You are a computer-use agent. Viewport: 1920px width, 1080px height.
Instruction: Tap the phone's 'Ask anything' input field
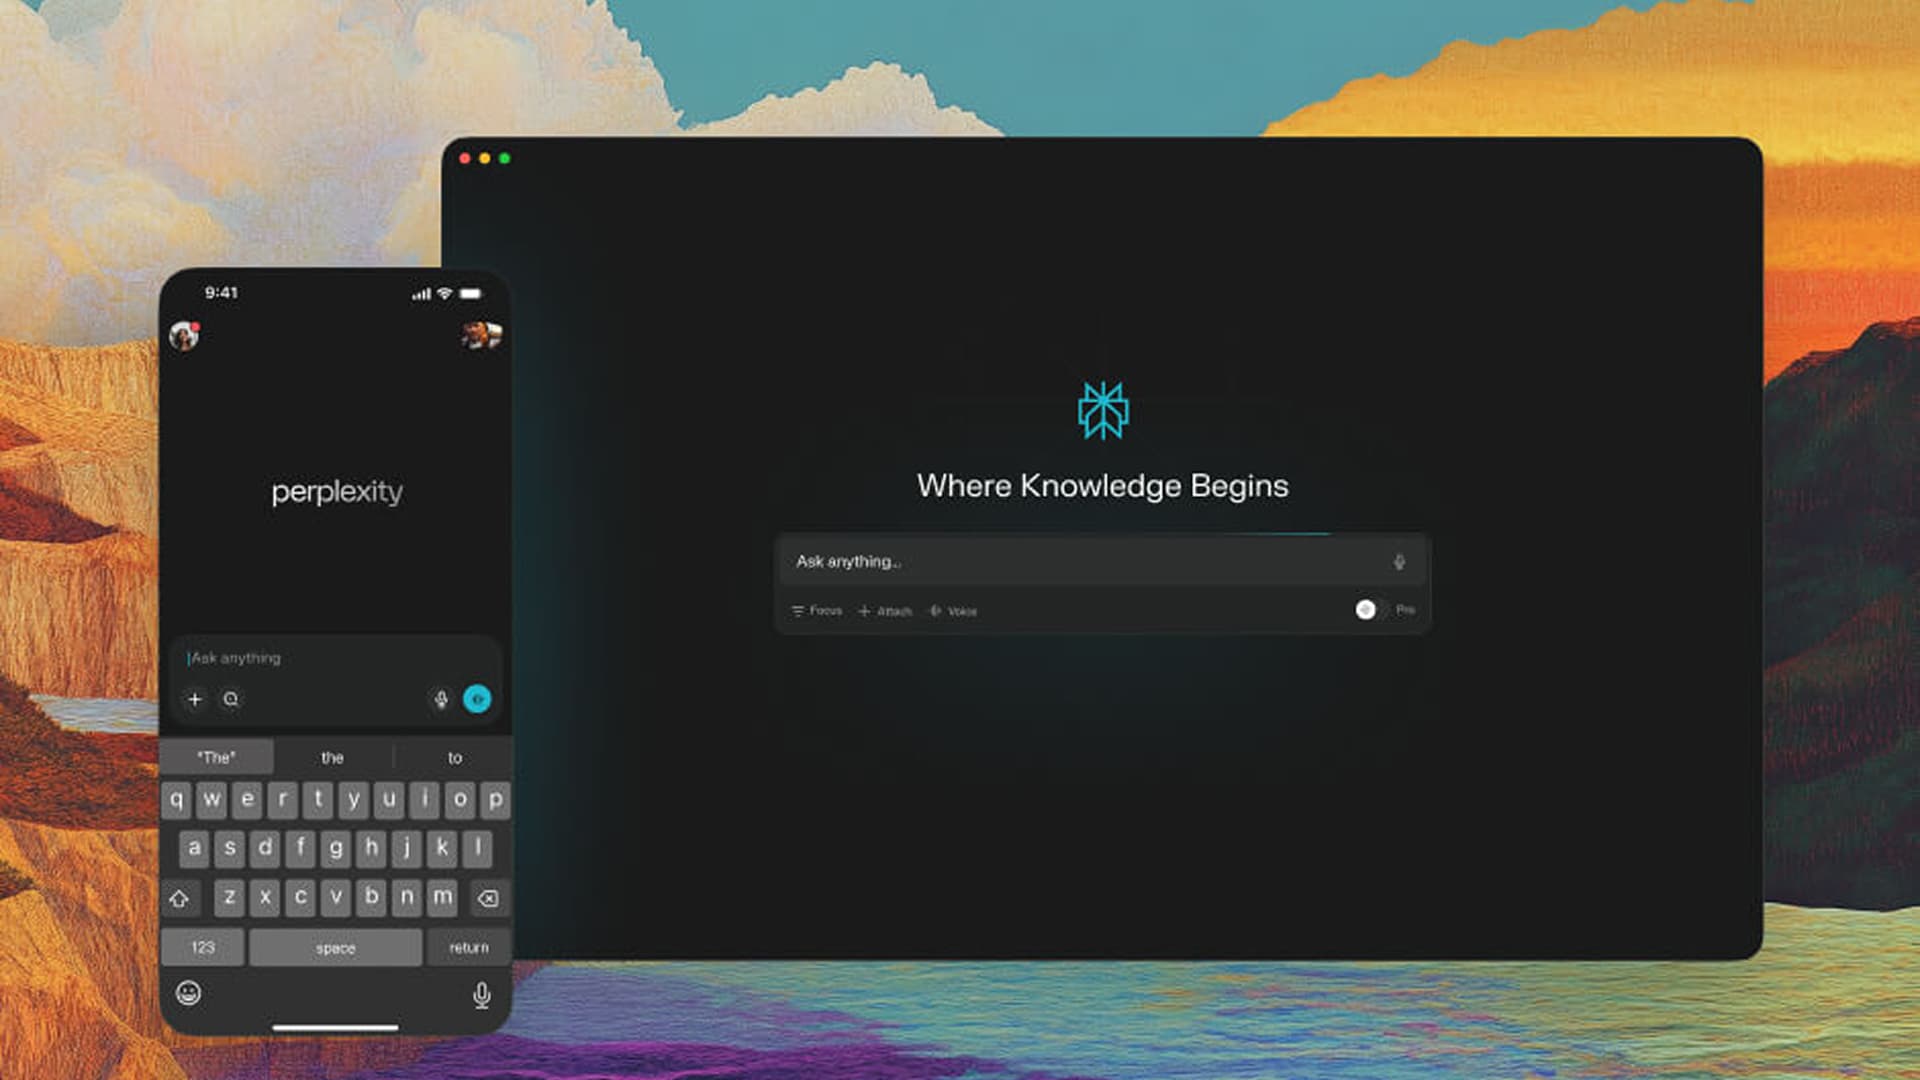point(335,658)
